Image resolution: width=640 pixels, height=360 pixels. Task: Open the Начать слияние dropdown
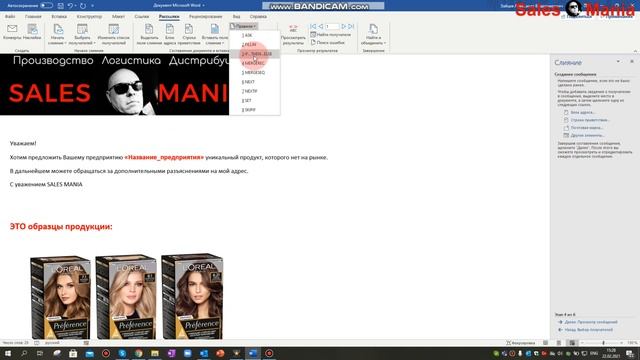pyautogui.click(x=58, y=34)
